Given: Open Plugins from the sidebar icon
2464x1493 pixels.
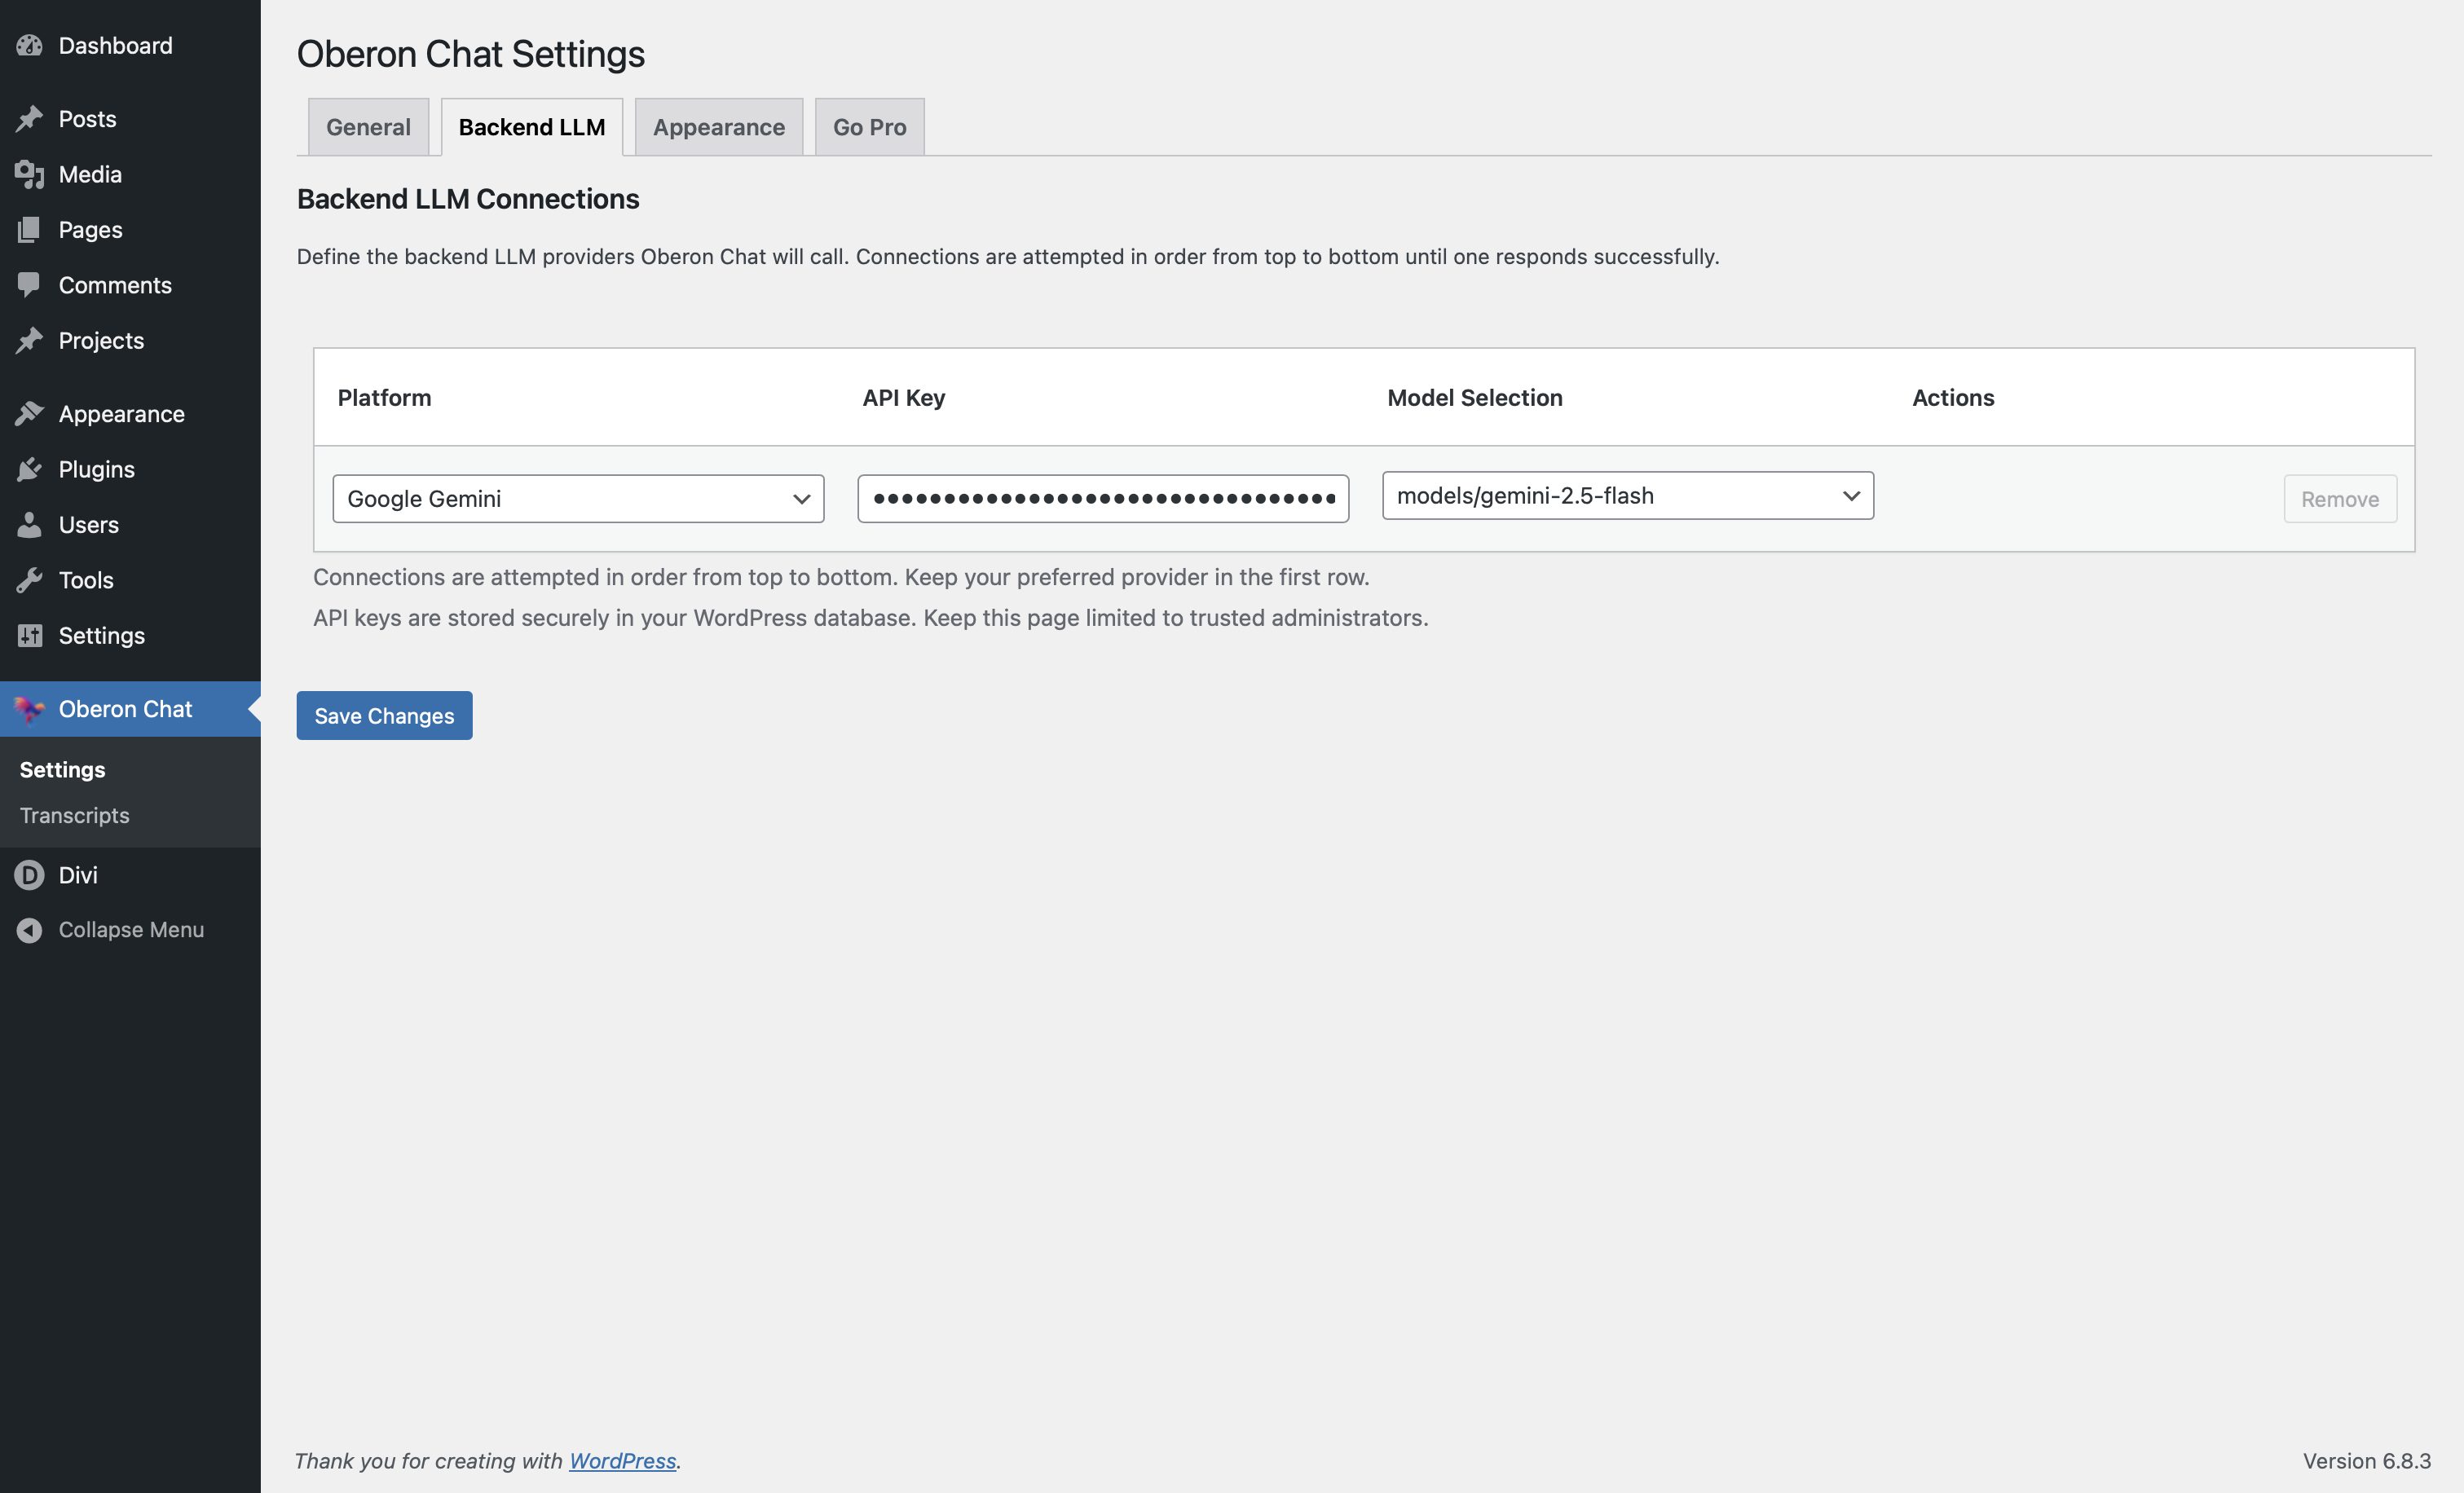Looking at the screenshot, I should click(30, 468).
